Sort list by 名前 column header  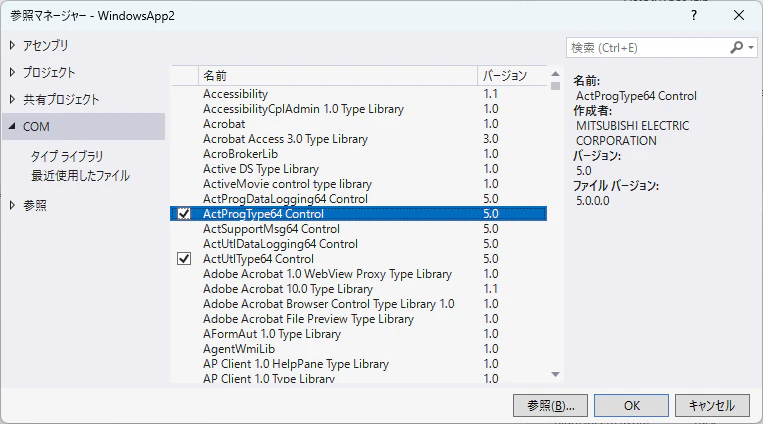(x=338, y=75)
